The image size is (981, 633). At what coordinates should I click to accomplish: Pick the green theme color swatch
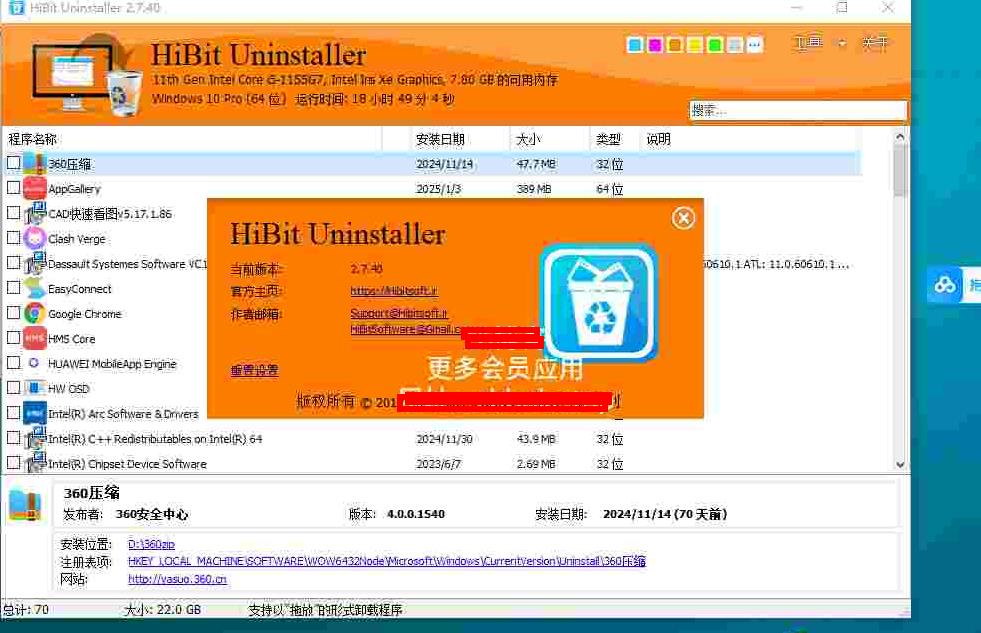(715, 45)
